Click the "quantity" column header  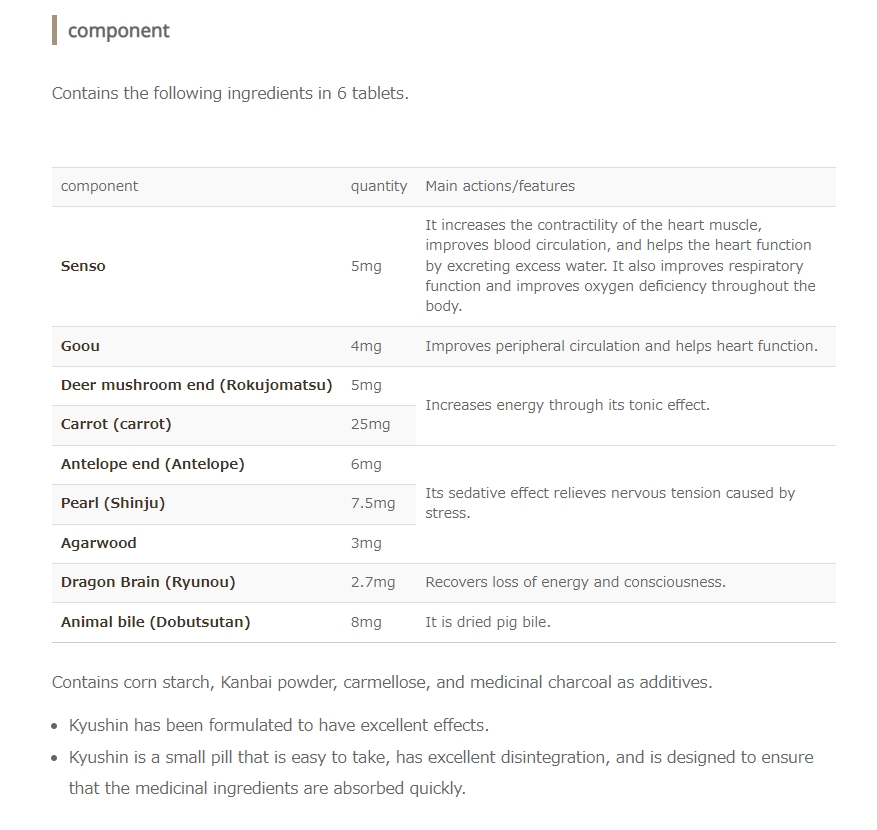(x=379, y=186)
